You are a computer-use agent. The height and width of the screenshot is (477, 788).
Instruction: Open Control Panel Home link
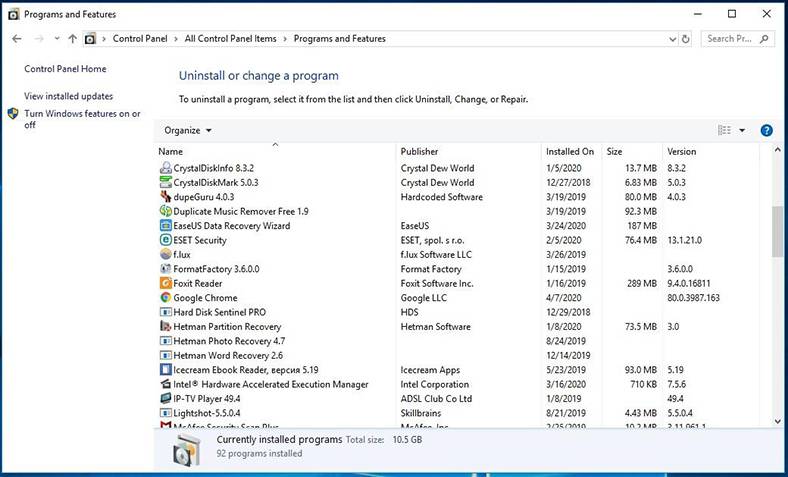[x=65, y=69]
